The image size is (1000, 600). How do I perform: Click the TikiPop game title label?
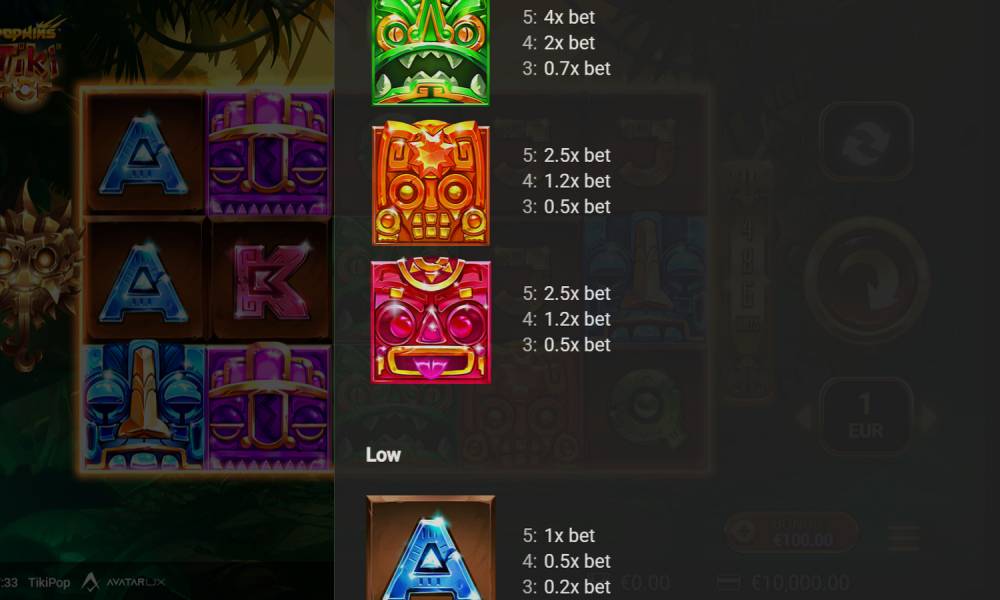(49, 583)
